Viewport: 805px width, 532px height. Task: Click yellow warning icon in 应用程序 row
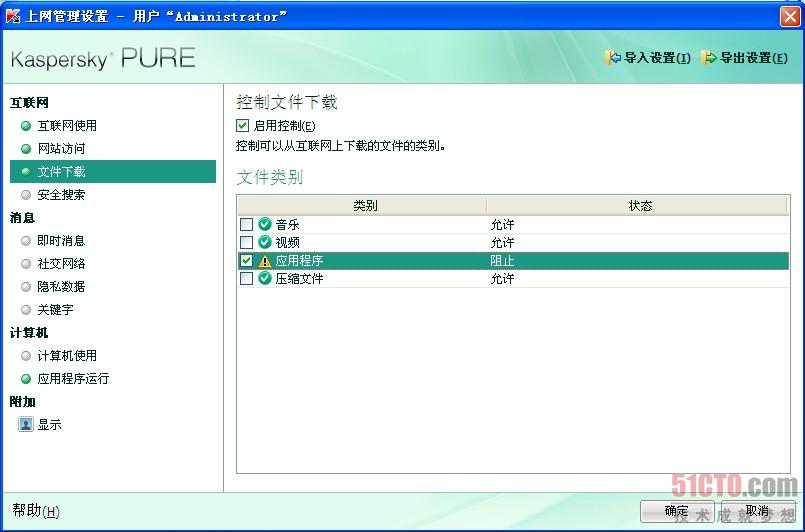coord(264,261)
